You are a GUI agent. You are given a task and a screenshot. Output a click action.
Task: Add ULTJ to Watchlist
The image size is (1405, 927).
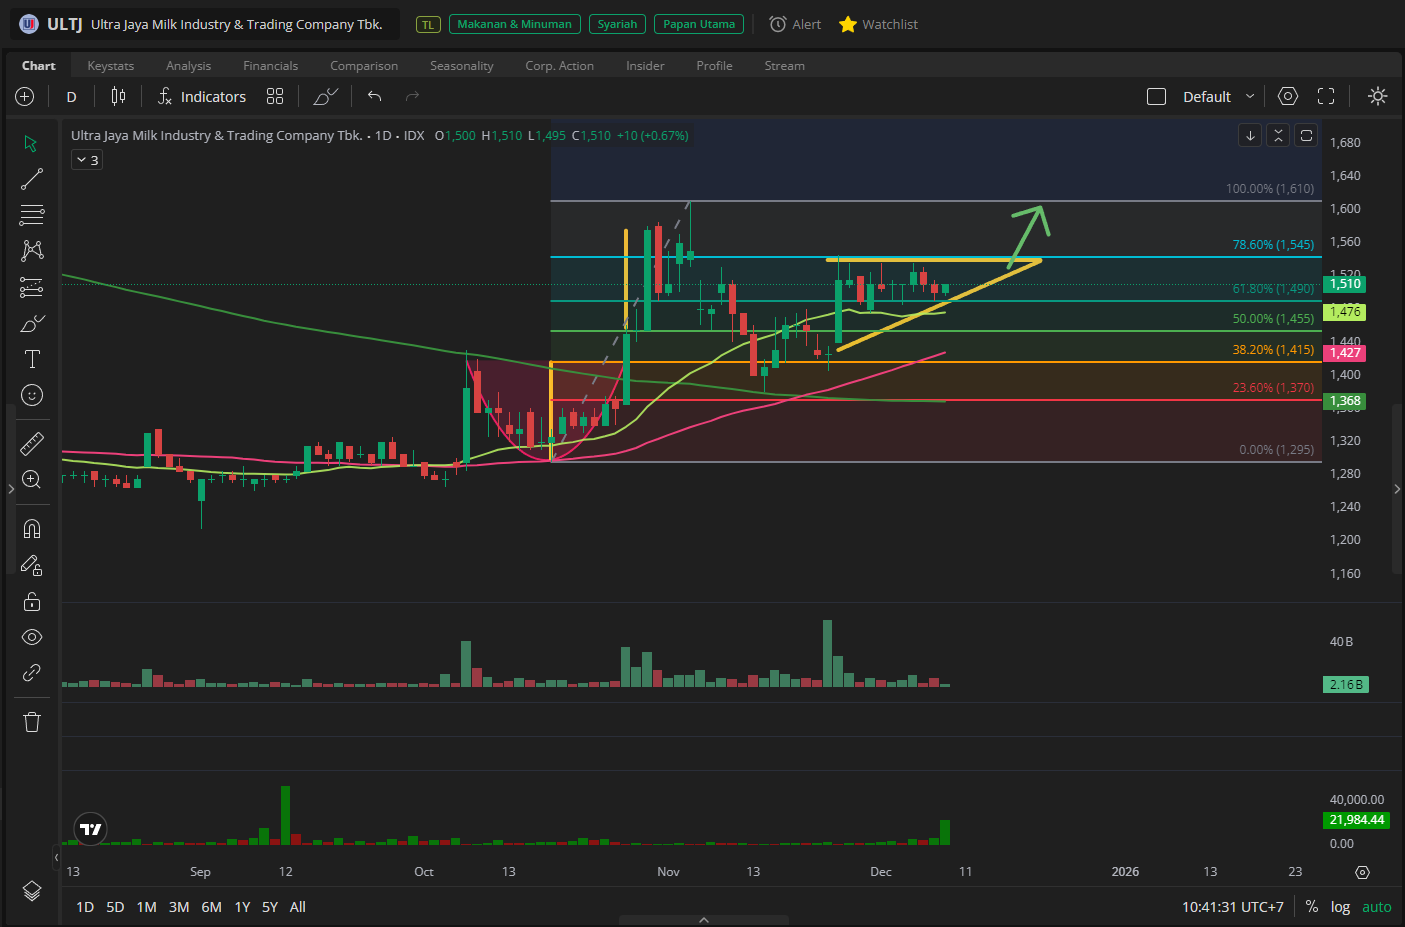pos(878,24)
